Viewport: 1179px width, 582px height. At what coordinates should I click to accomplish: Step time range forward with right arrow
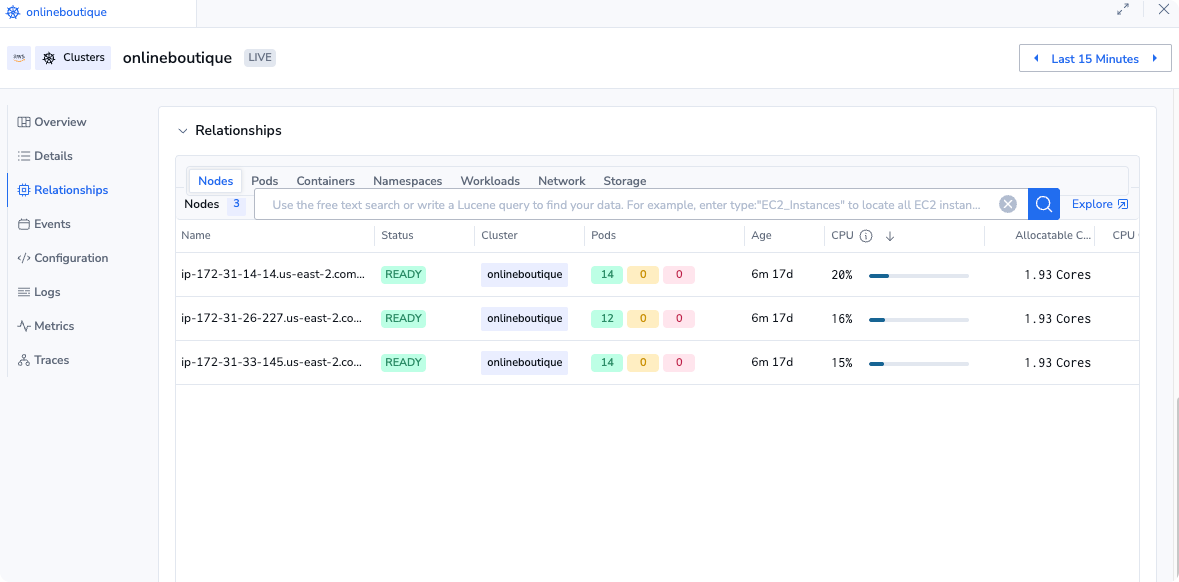(1156, 59)
